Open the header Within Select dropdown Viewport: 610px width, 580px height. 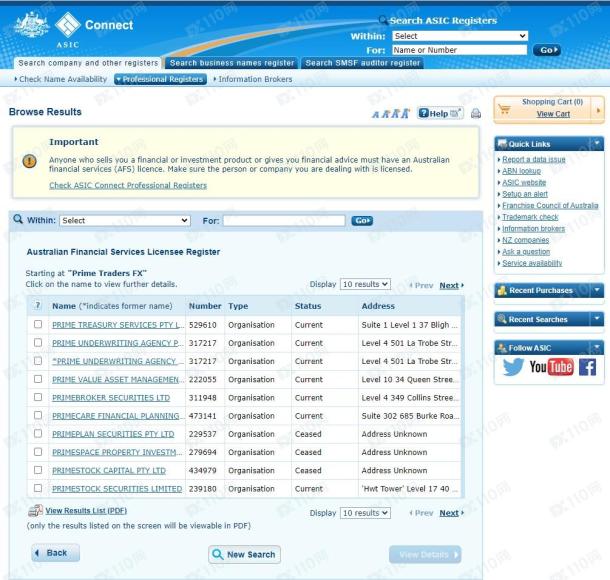[x=460, y=36]
